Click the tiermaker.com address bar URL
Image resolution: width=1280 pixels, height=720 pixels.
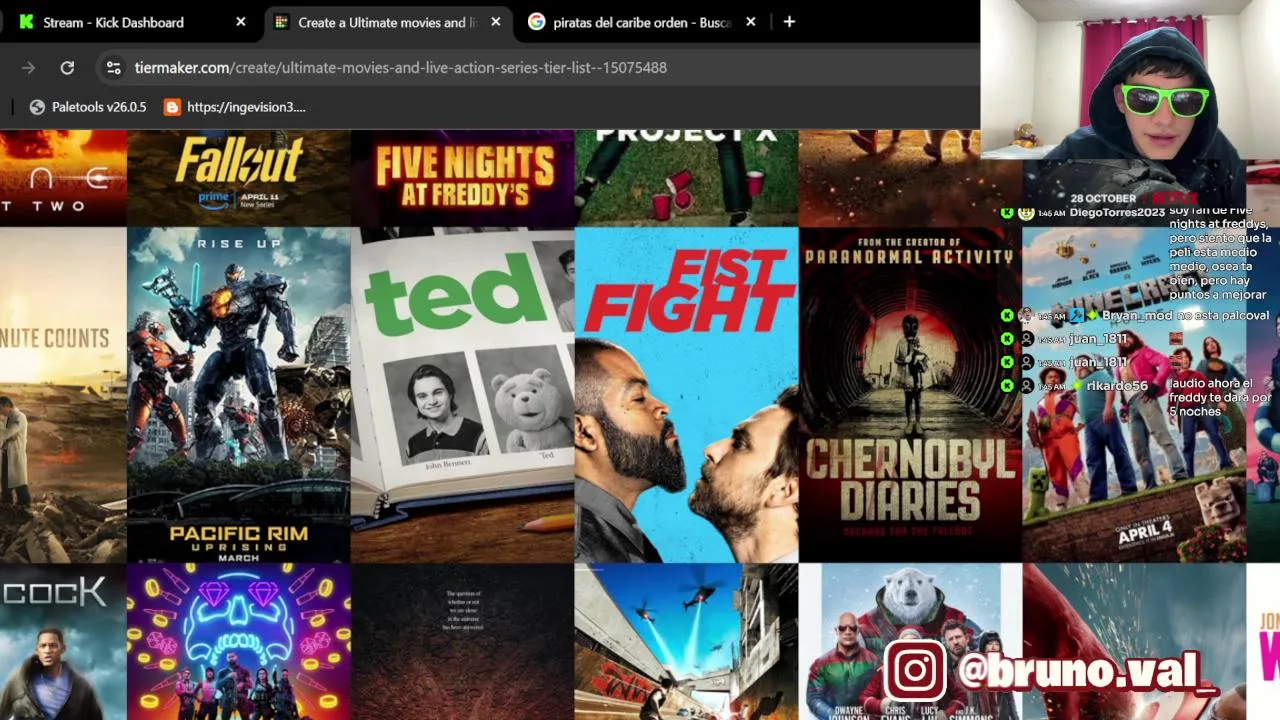400,67
